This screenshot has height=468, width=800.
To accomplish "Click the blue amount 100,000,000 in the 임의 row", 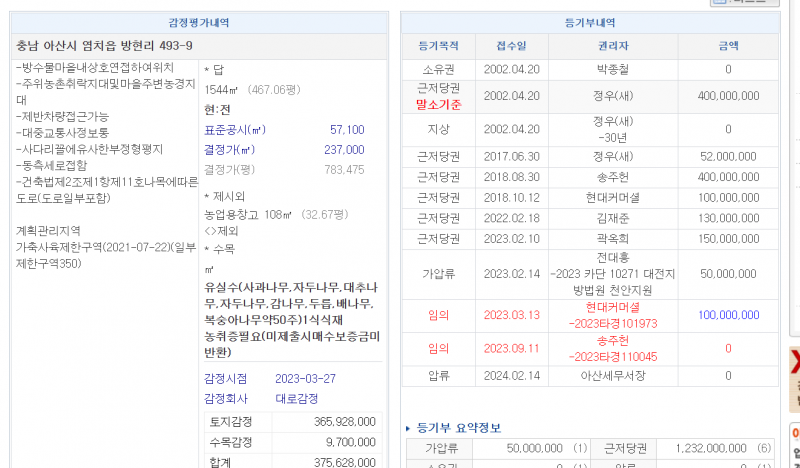I will [x=728, y=315].
